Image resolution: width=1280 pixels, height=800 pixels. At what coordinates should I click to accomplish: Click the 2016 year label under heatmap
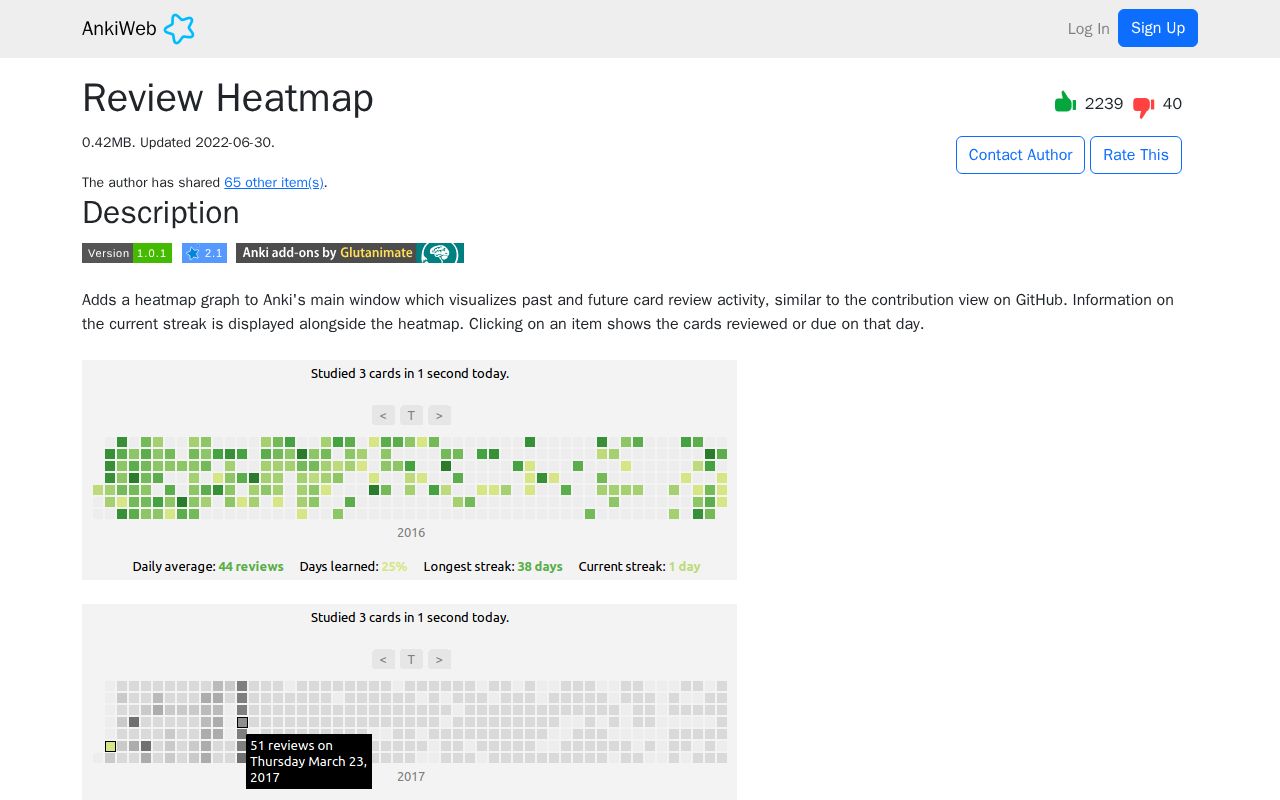tap(411, 533)
